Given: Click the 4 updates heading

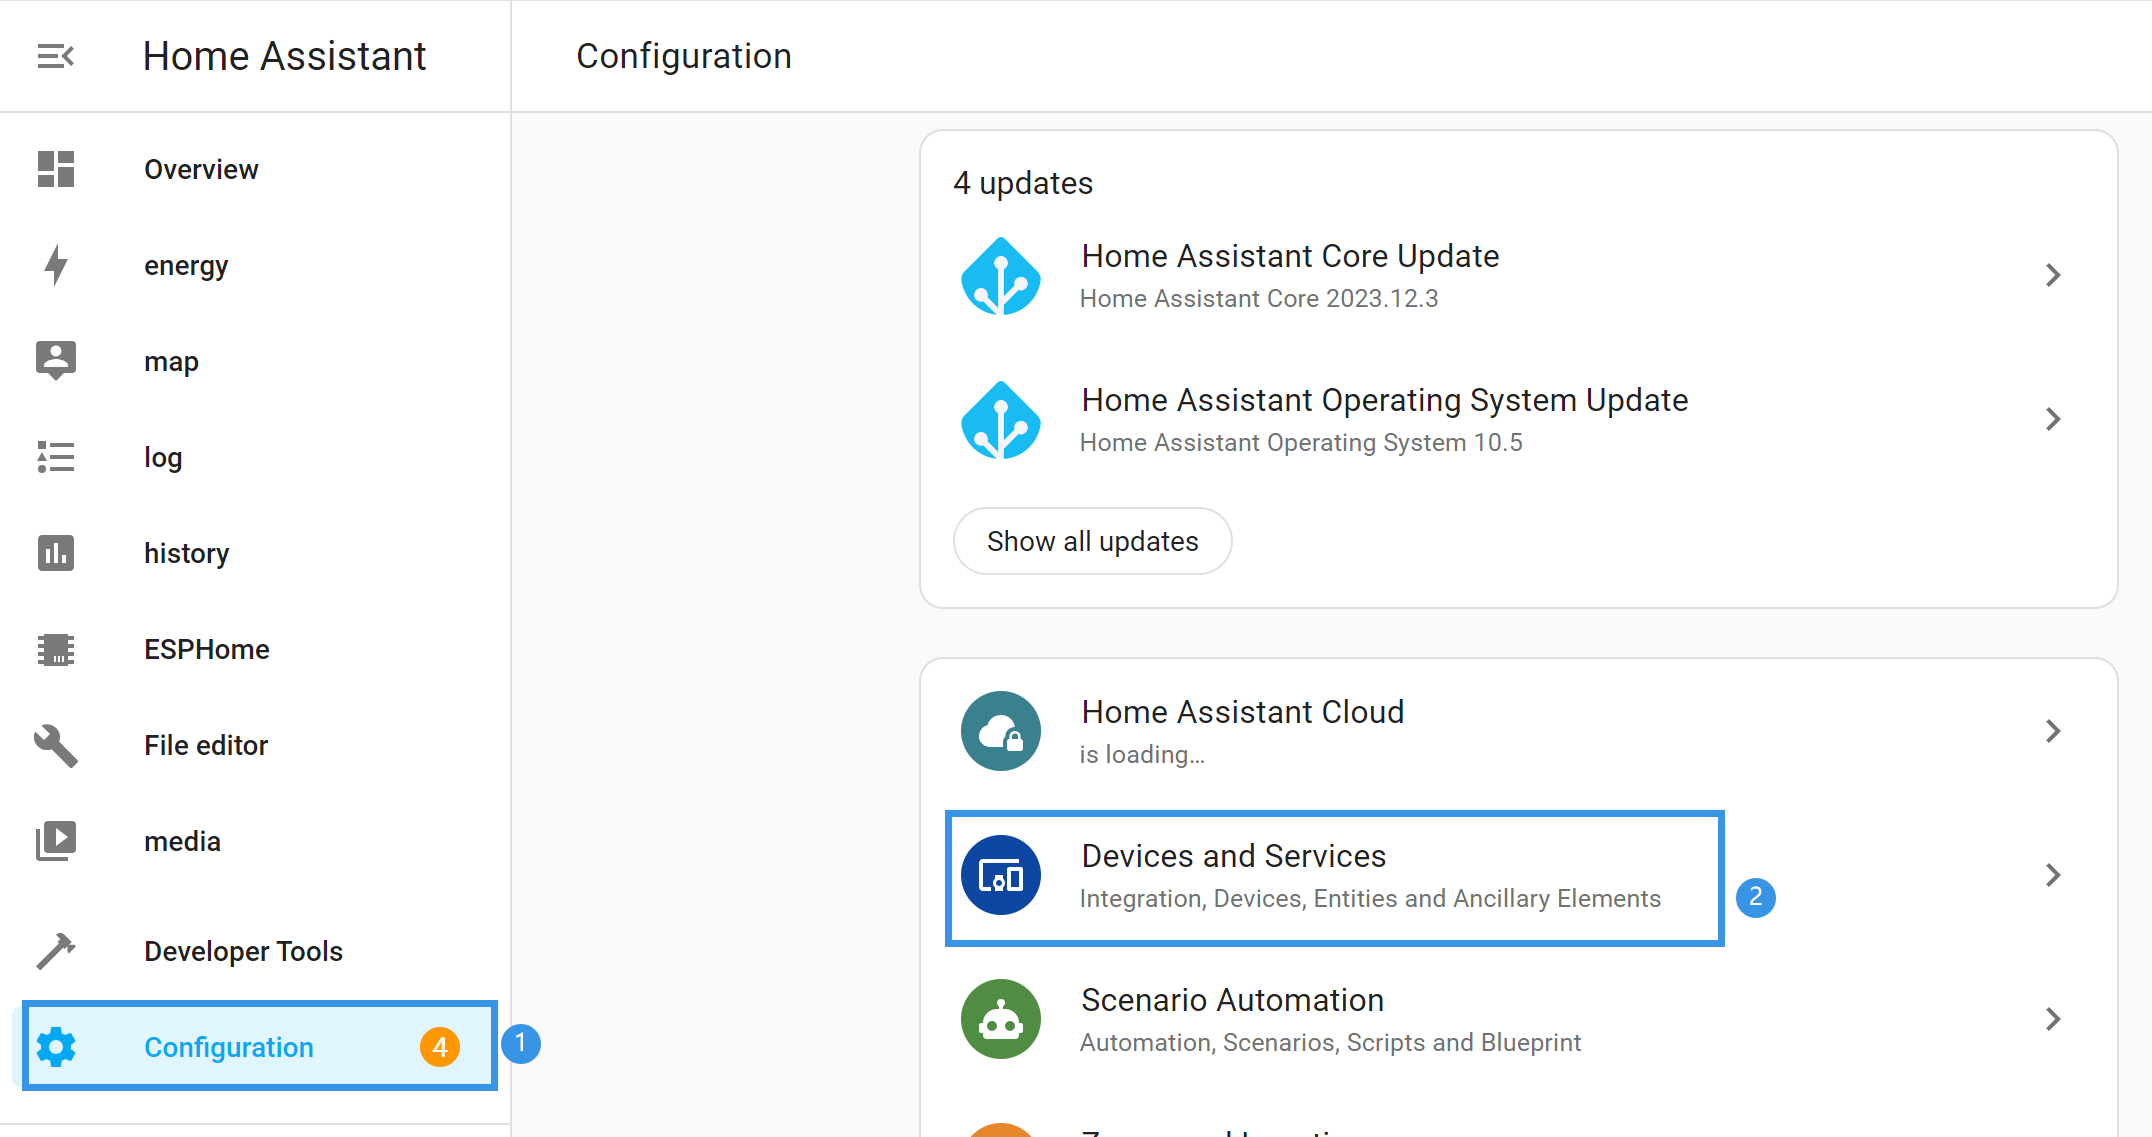Looking at the screenshot, I should tap(1023, 183).
